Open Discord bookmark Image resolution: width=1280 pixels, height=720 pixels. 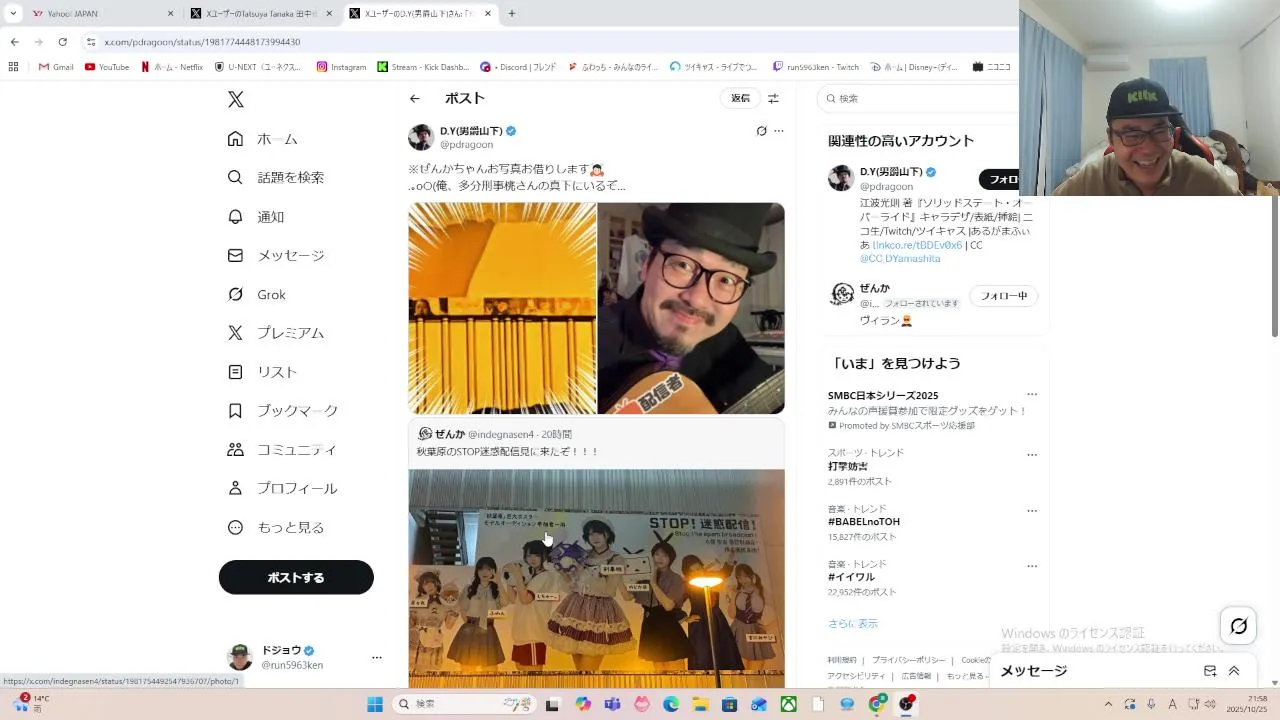click(518, 67)
